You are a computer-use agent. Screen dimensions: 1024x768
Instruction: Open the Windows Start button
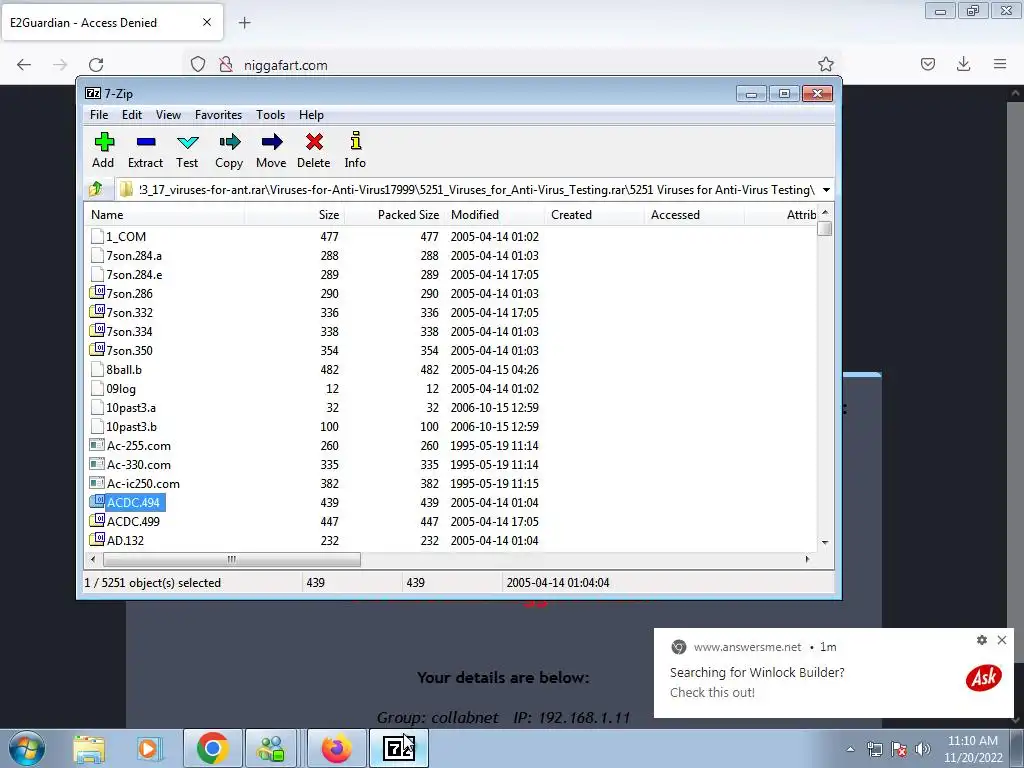(27, 748)
